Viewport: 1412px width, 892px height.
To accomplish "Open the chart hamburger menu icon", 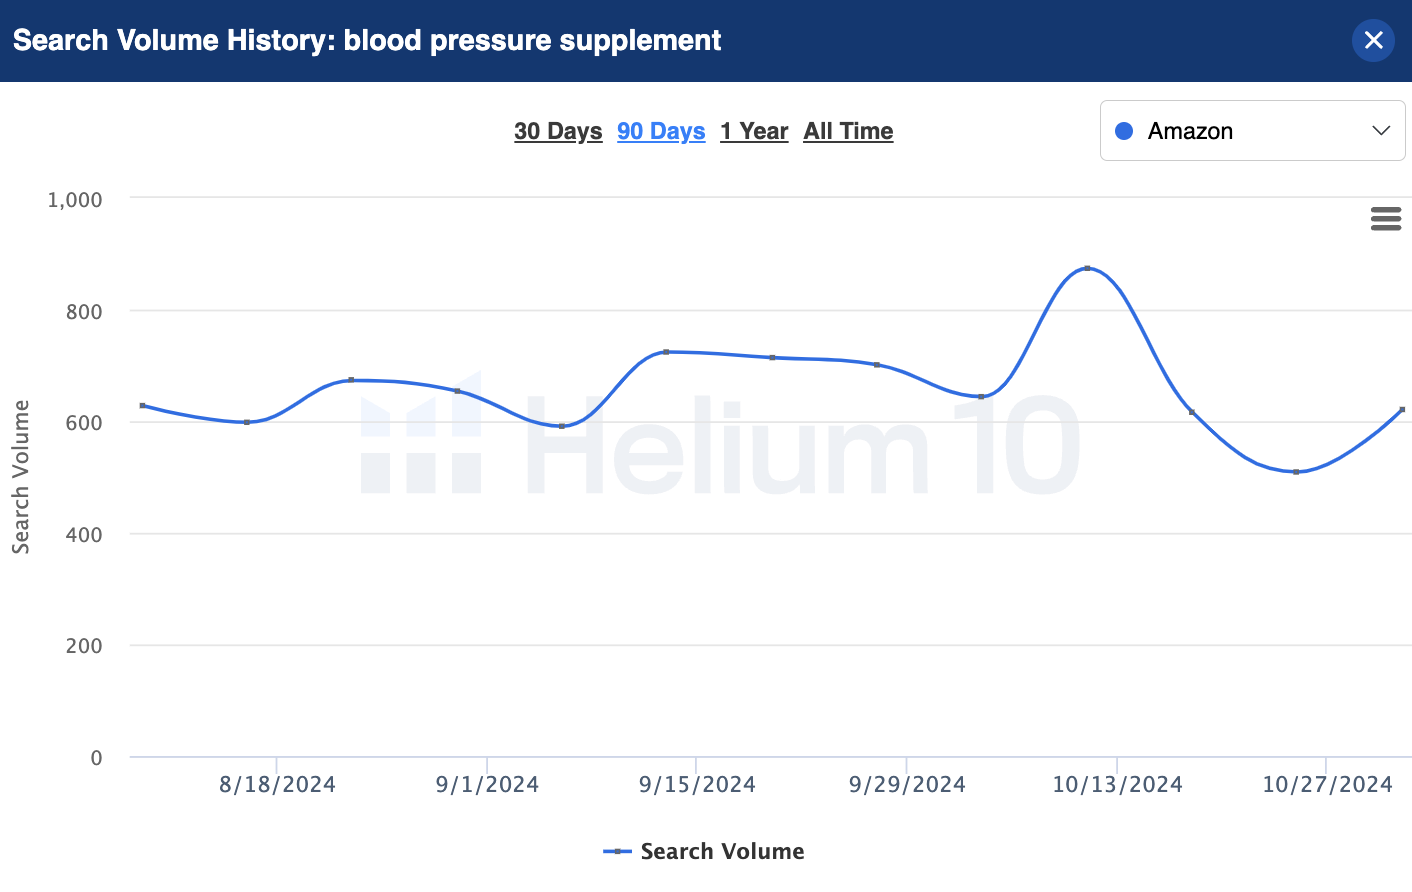I will tap(1385, 219).
